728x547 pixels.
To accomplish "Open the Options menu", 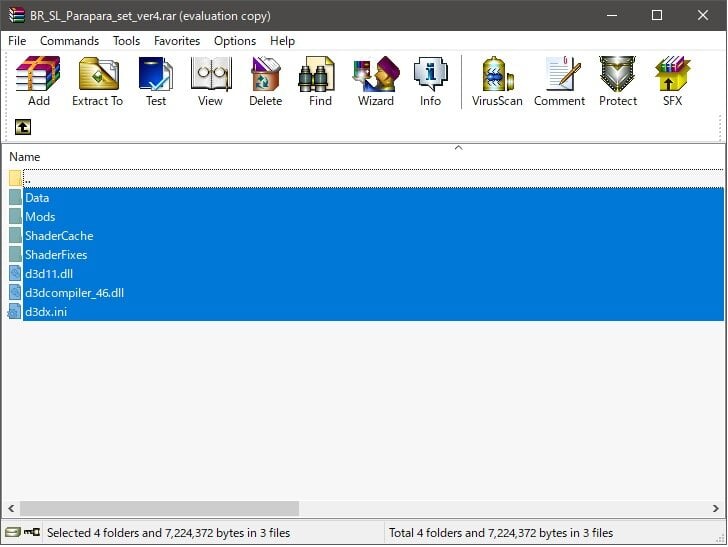I will (235, 41).
